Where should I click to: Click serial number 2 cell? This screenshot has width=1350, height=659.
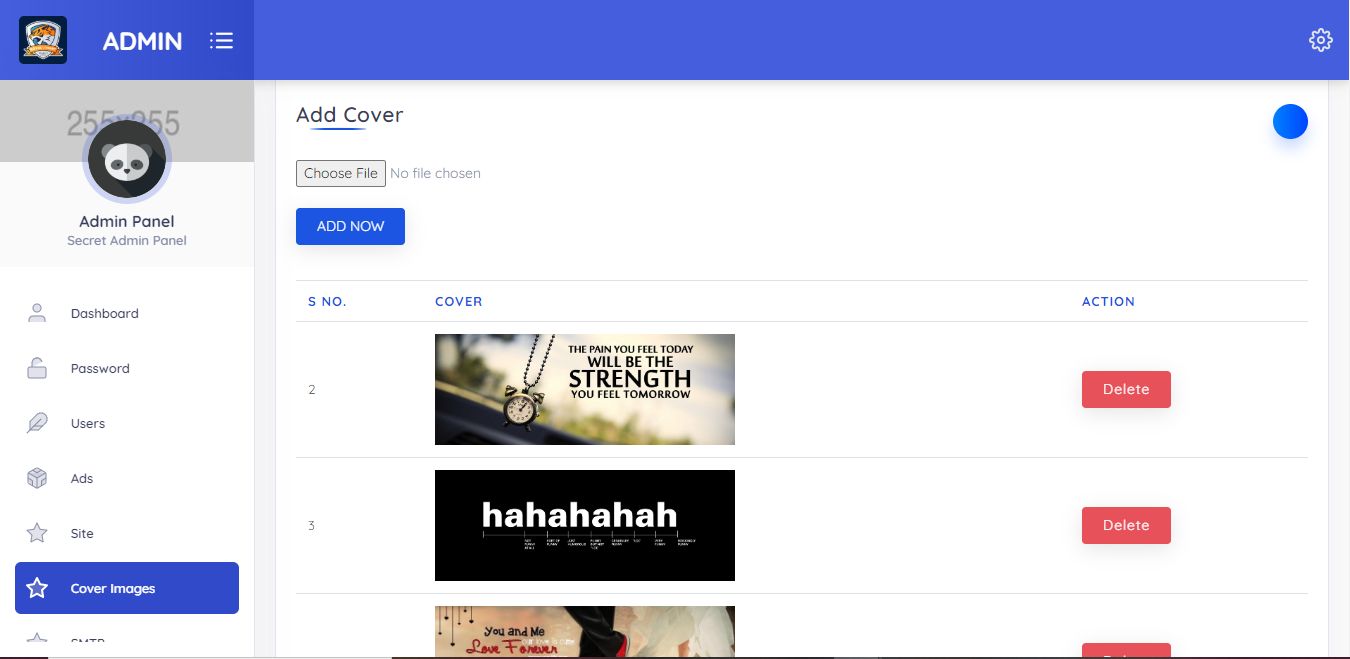[311, 389]
